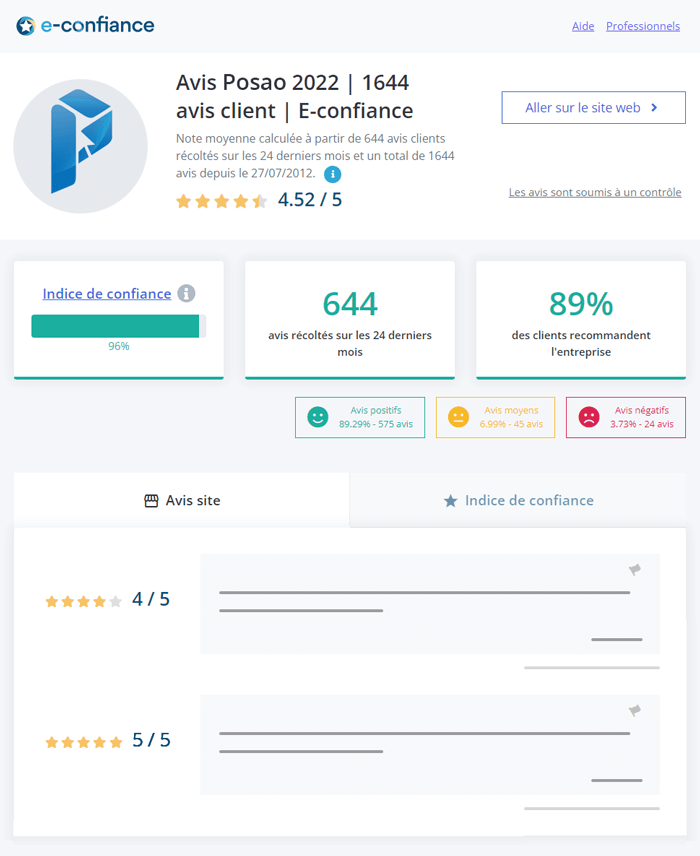
Task: Filter by Avis négatifs 3.73%
Action: point(626,418)
